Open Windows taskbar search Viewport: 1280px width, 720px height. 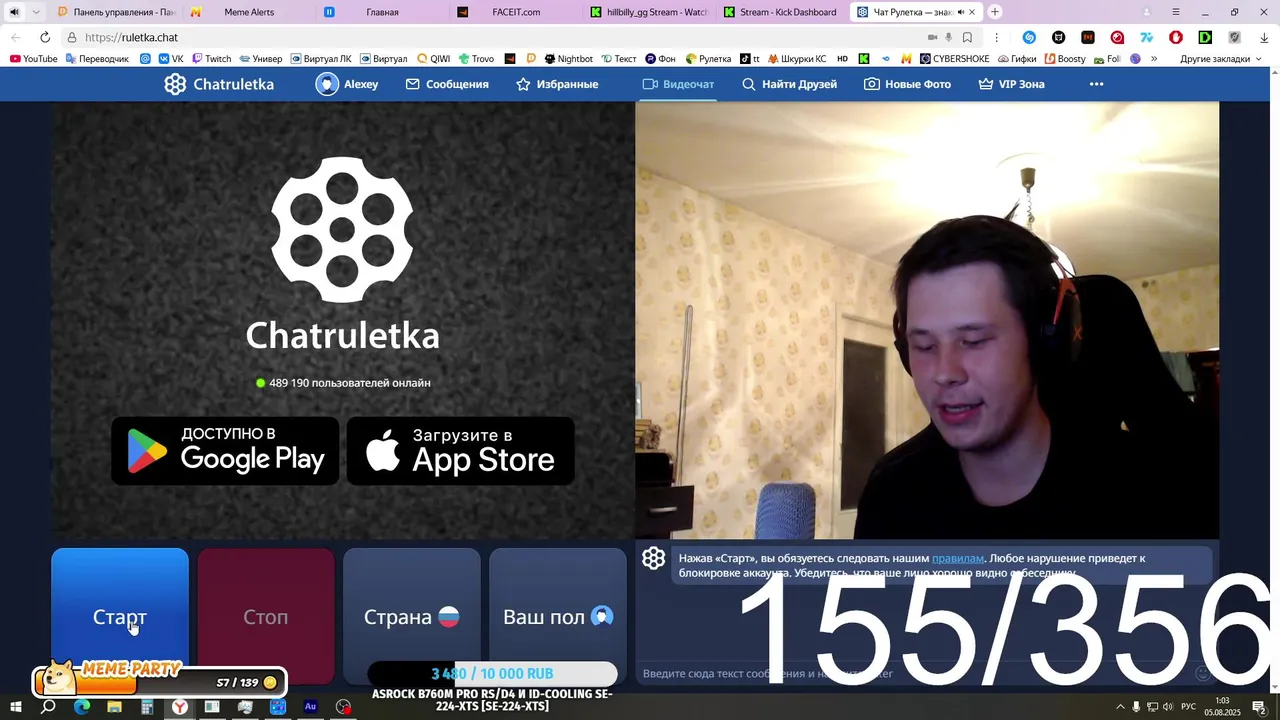48,707
